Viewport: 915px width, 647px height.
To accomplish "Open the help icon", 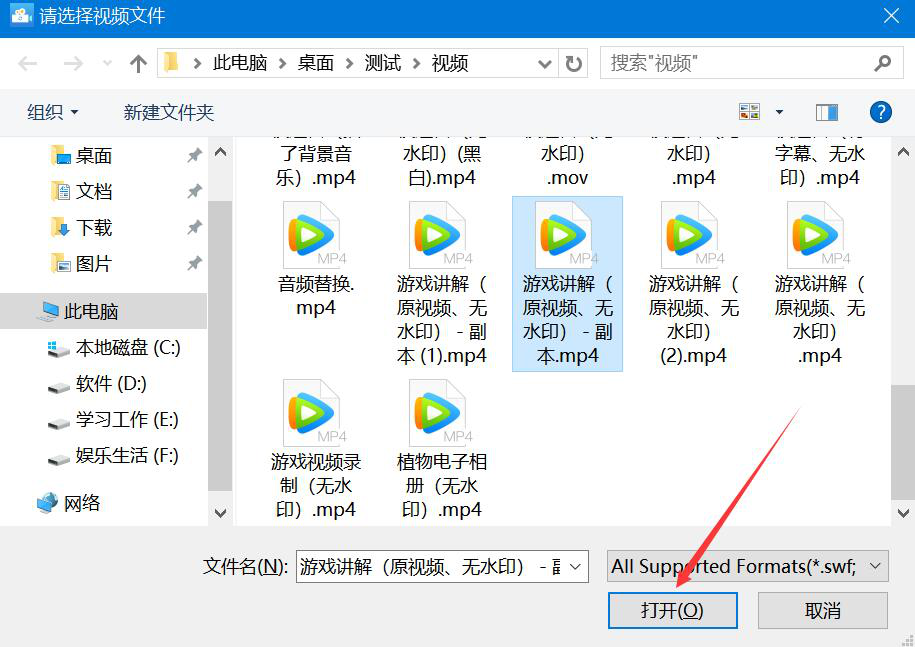I will tap(881, 111).
